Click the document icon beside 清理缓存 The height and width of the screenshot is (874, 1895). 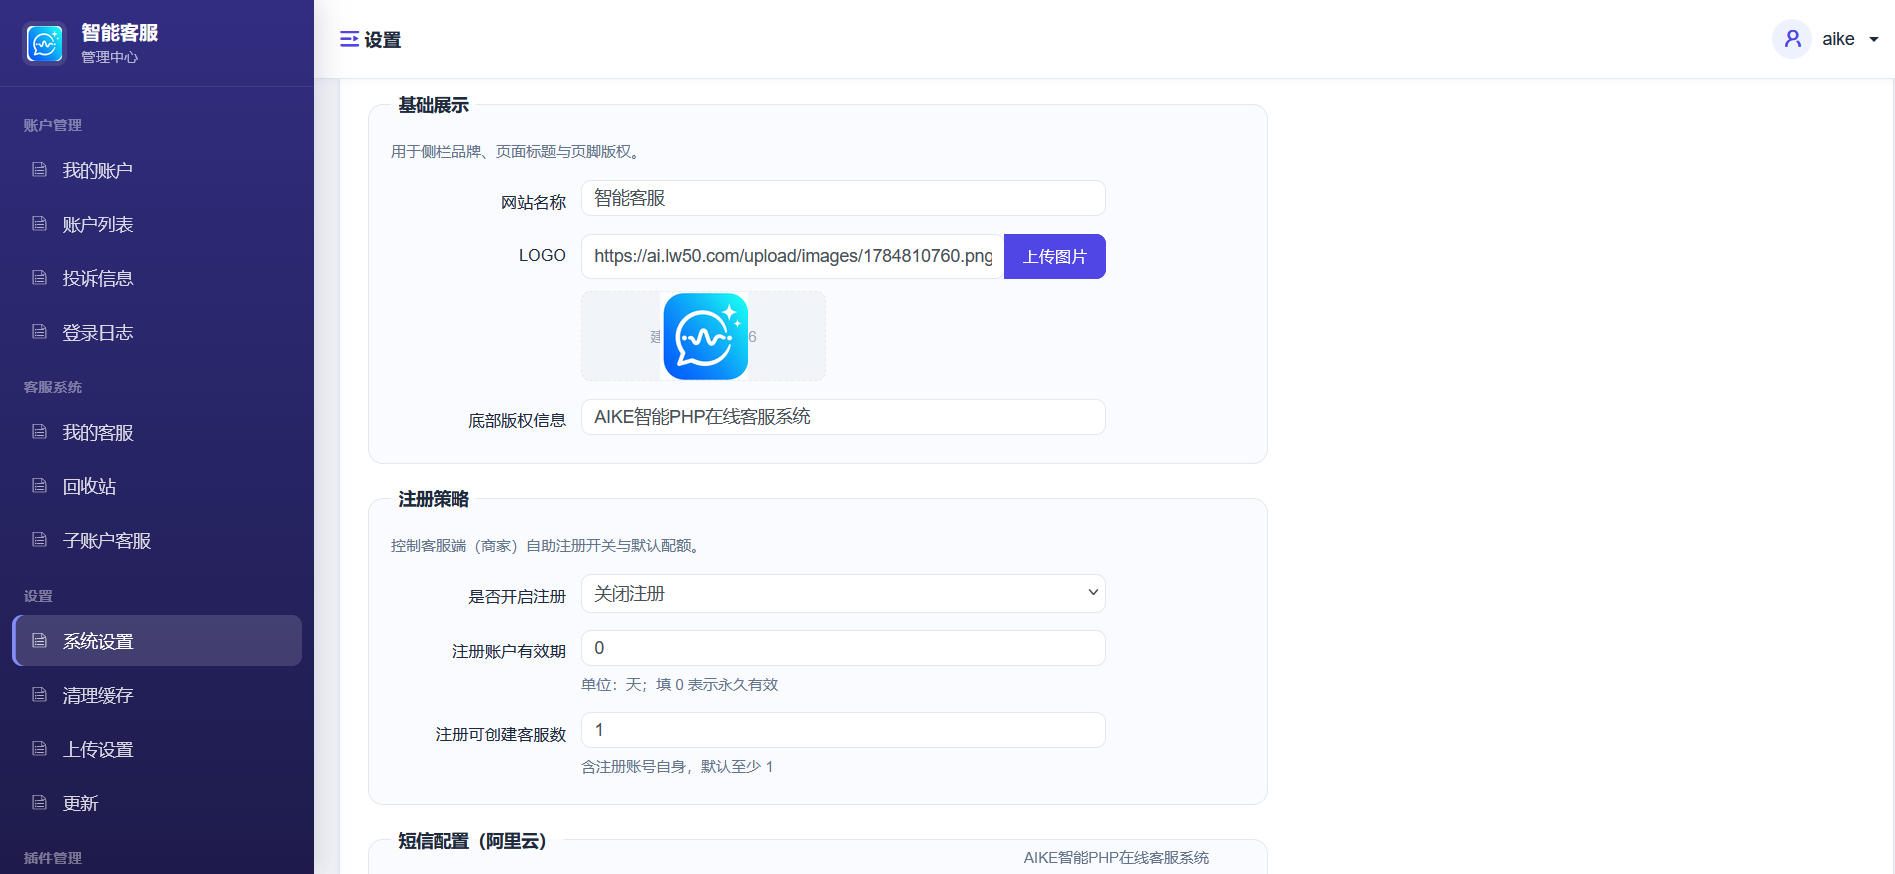point(40,695)
